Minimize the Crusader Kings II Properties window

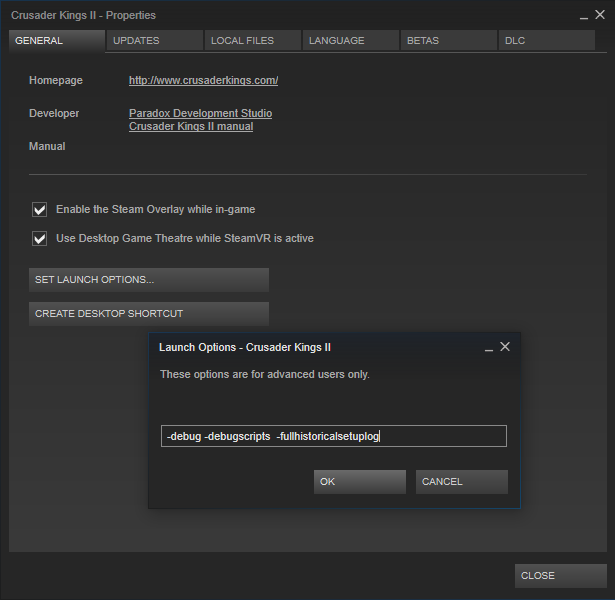[x=584, y=16]
